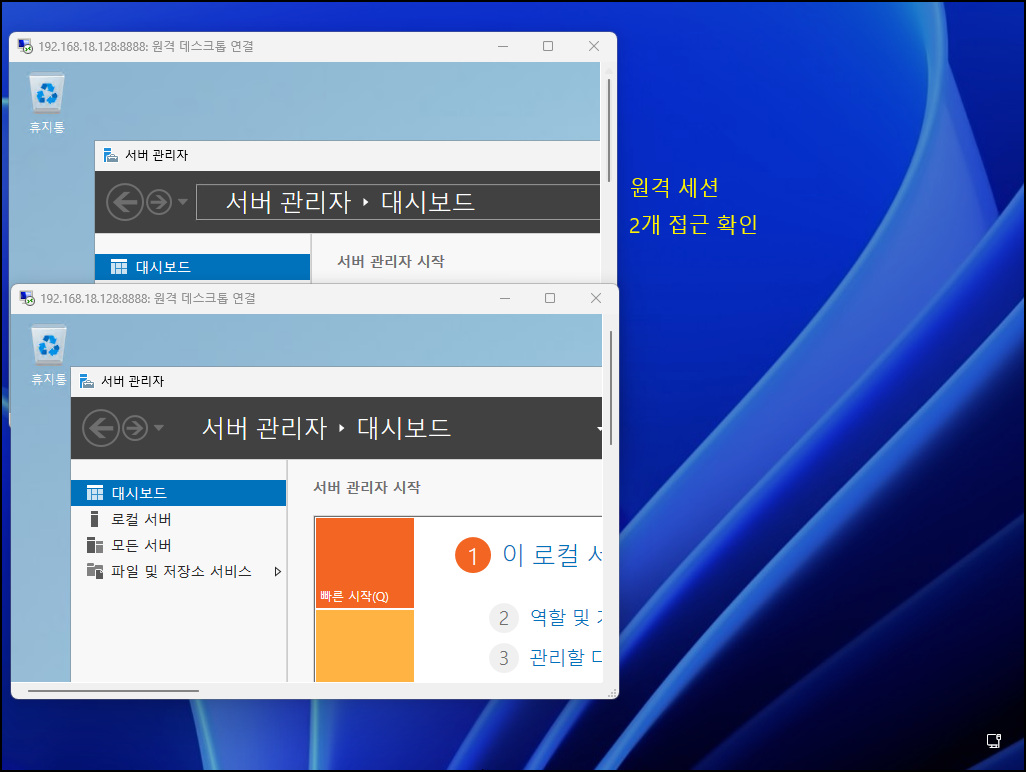Open navigation history dropdown in back window Server Manager
The image size is (1026, 772).
tap(183, 202)
